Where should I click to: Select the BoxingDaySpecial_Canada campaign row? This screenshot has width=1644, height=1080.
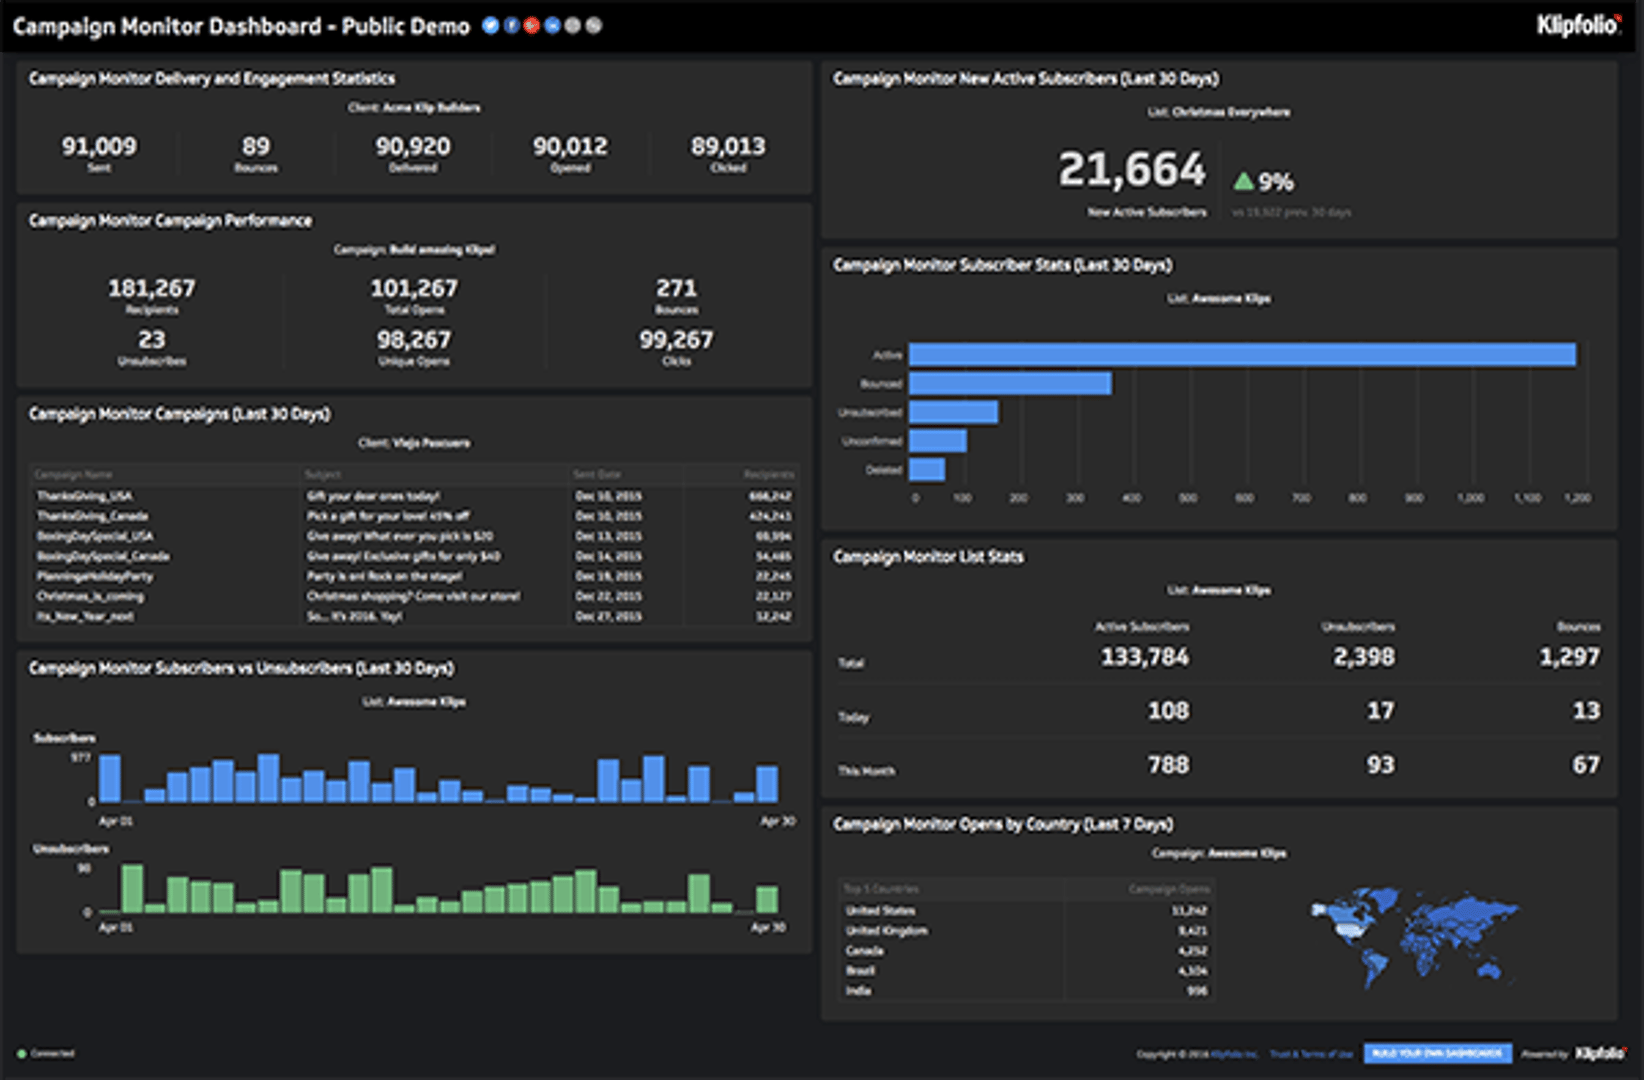[414, 556]
